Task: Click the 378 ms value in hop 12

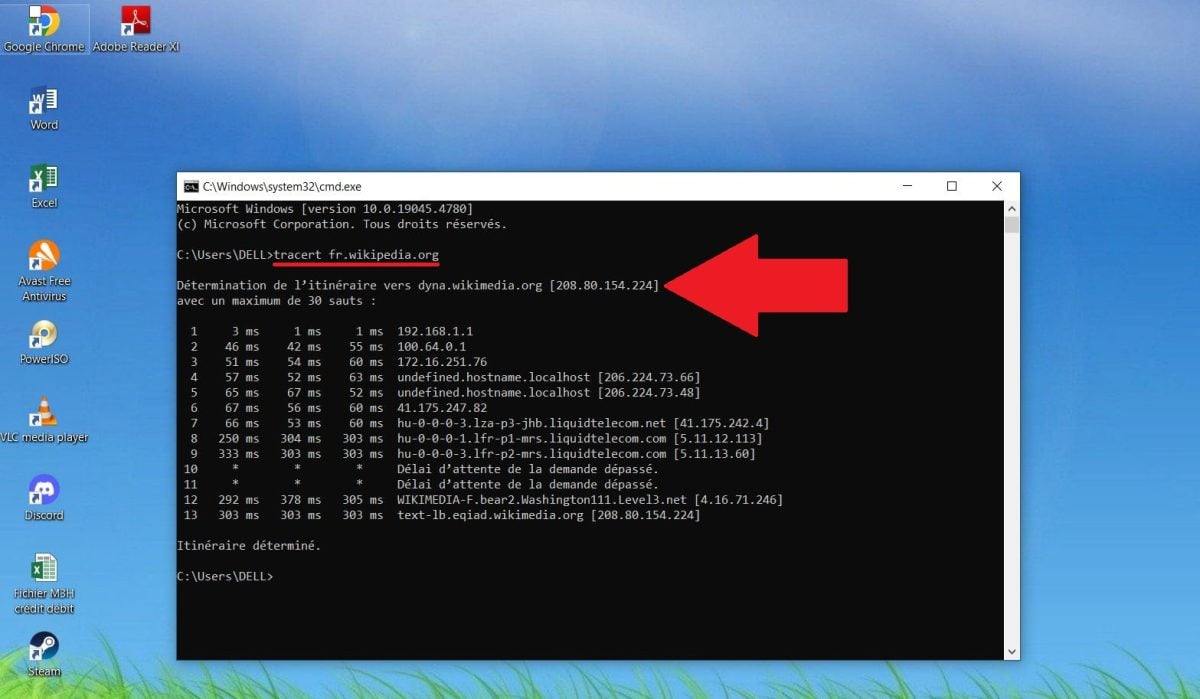Action: click(301, 500)
